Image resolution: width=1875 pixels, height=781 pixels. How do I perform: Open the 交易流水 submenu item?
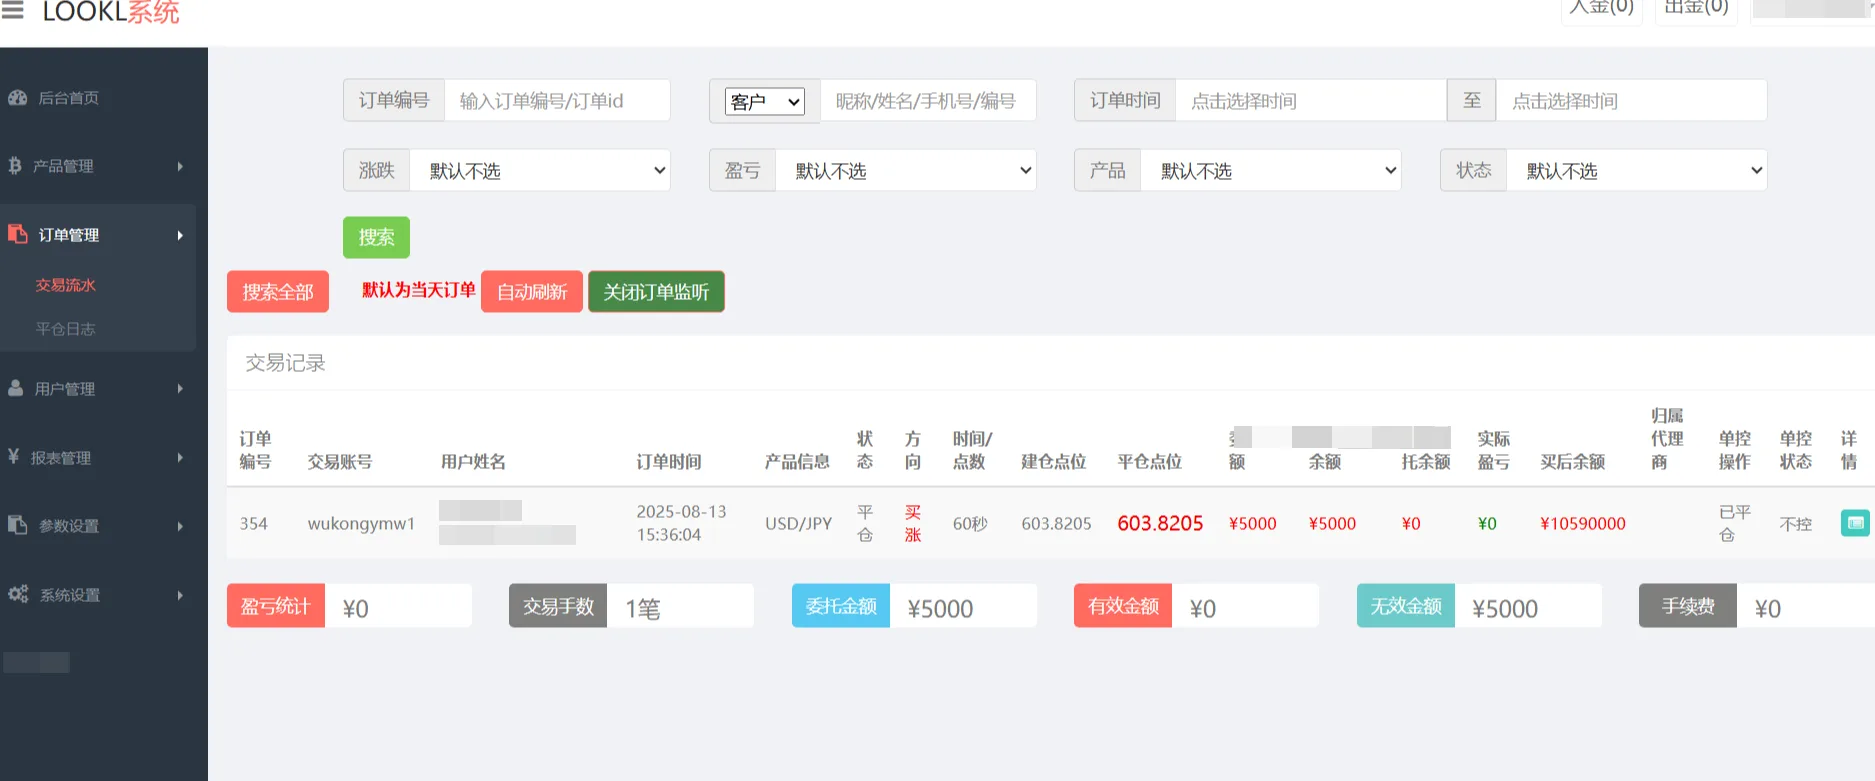click(x=66, y=285)
